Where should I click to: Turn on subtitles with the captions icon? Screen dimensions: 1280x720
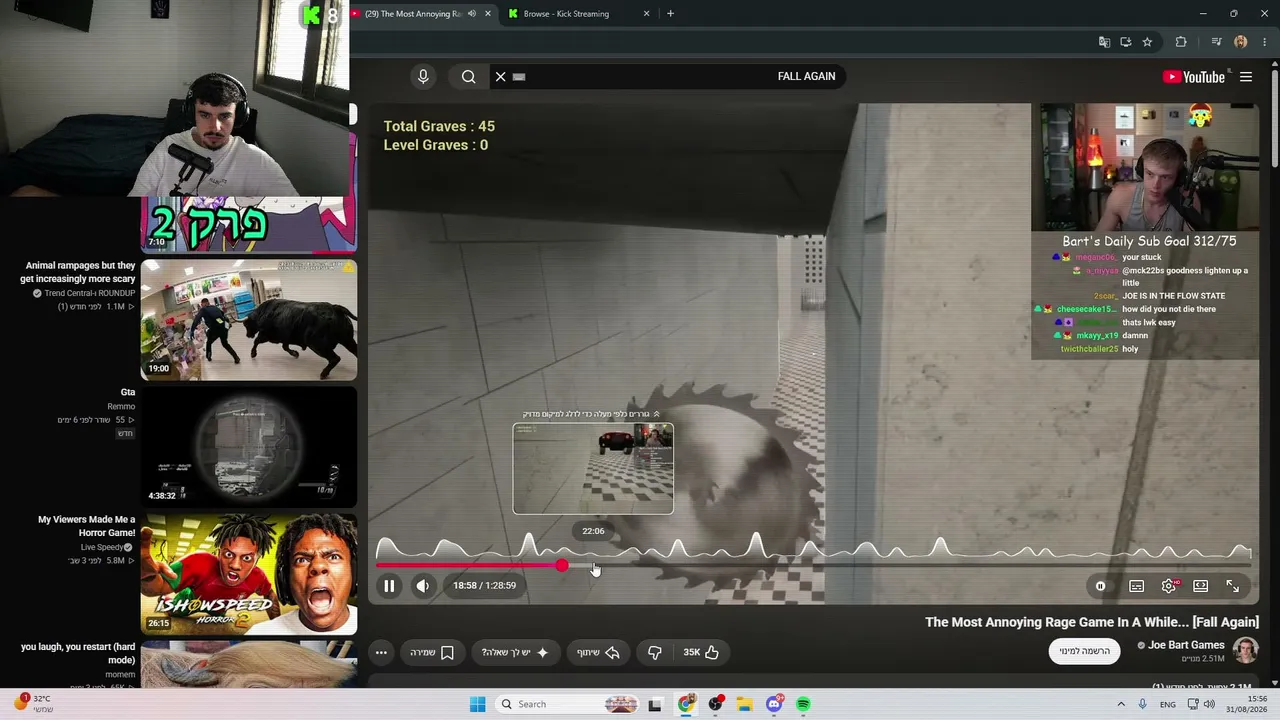click(1137, 586)
